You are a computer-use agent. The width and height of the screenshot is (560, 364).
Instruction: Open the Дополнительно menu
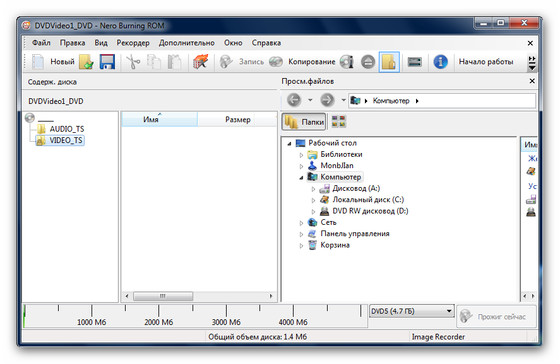coord(186,43)
